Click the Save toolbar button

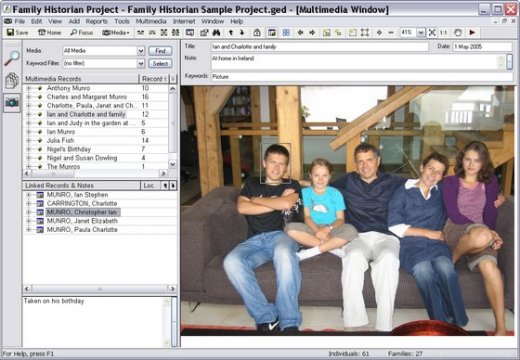tap(17, 32)
